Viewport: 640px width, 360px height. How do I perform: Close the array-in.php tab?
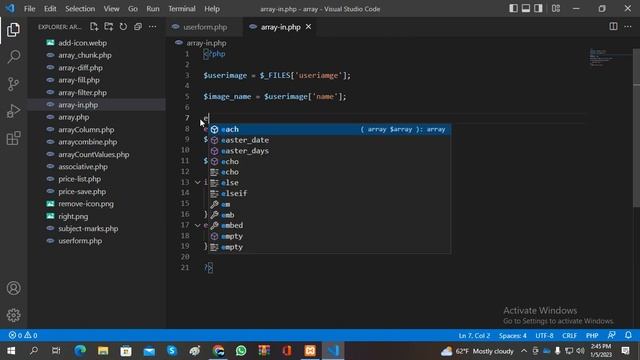pos(309,27)
